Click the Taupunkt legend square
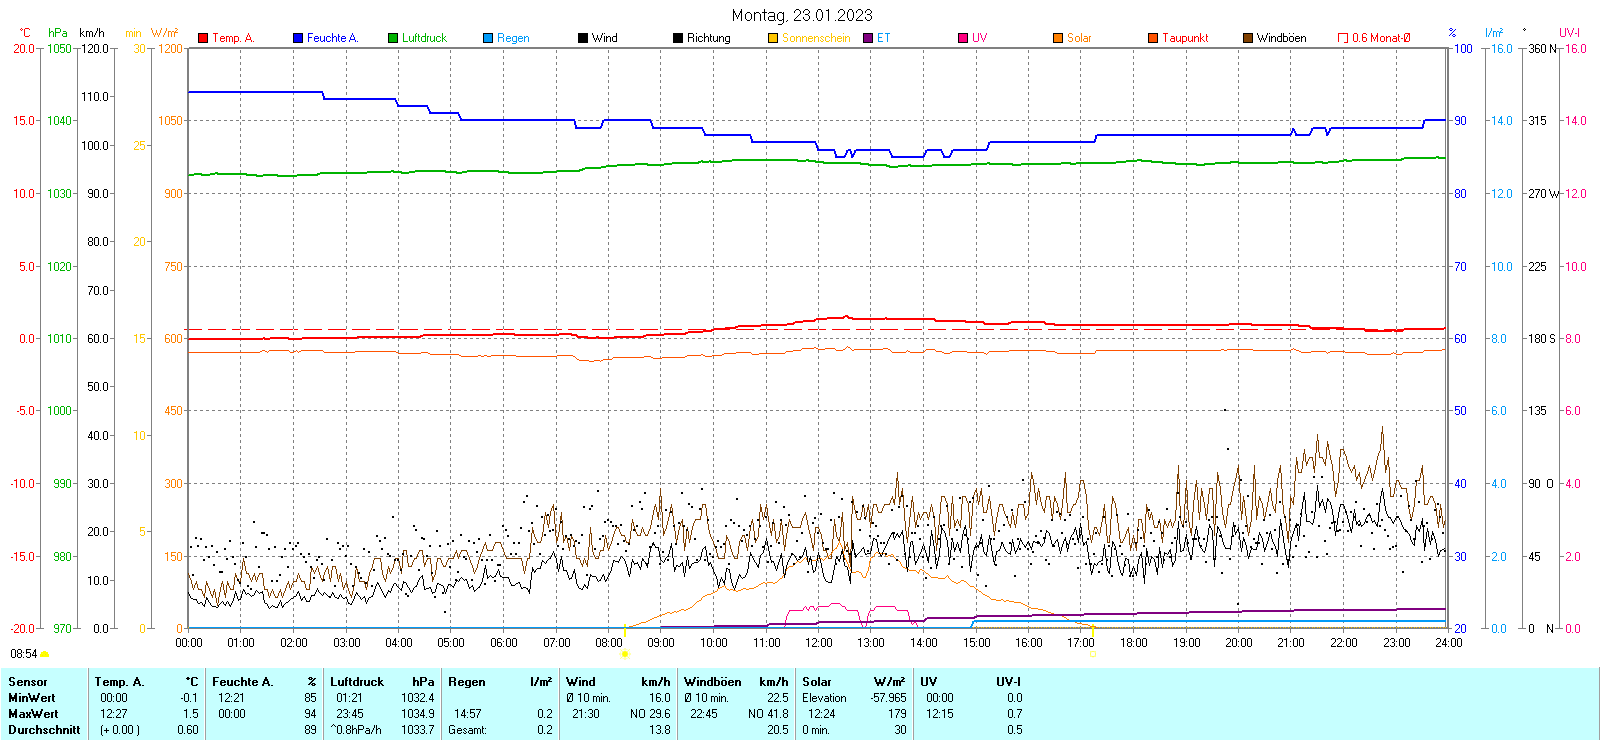The image size is (1600, 740). [1153, 38]
